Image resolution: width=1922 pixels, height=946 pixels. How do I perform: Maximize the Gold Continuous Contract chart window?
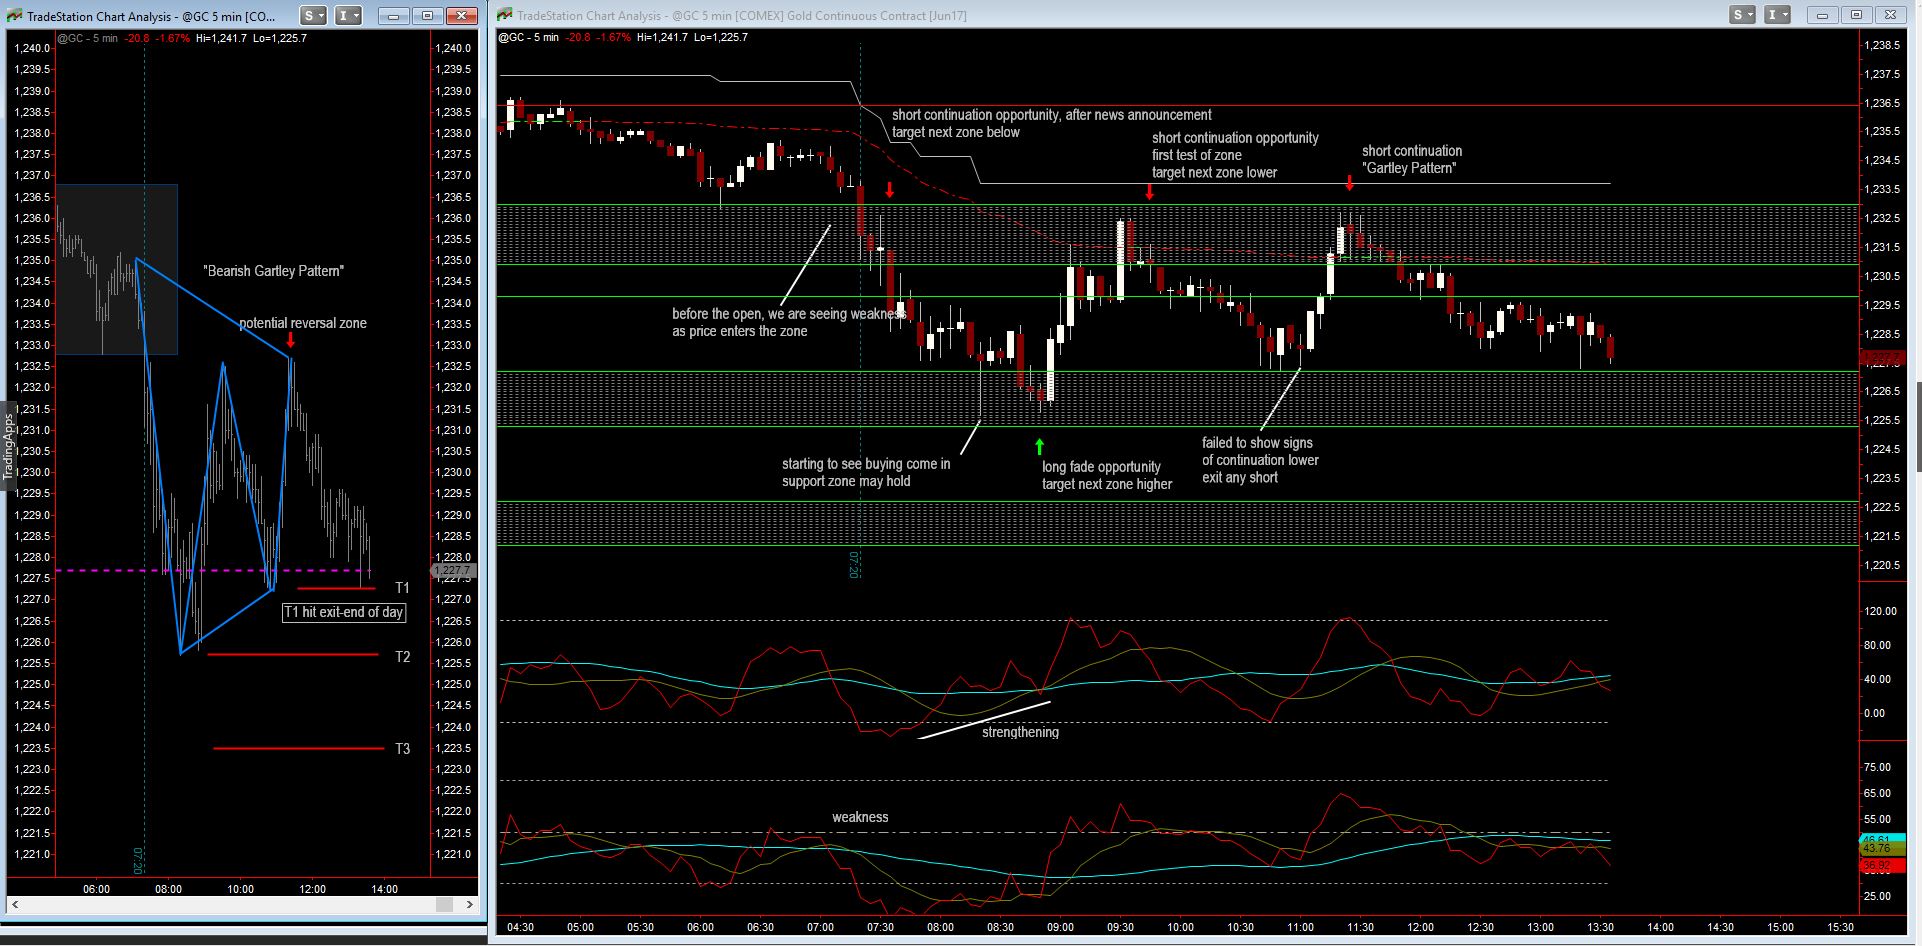[1856, 14]
